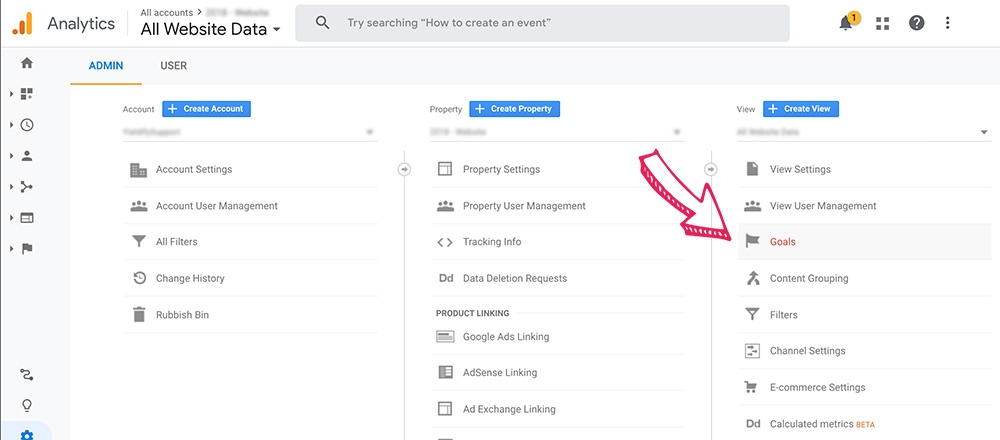Screen dimensions: 1000x440
Task: Open Behaviour icon in sidebar
Action: (x=27, y=217)
